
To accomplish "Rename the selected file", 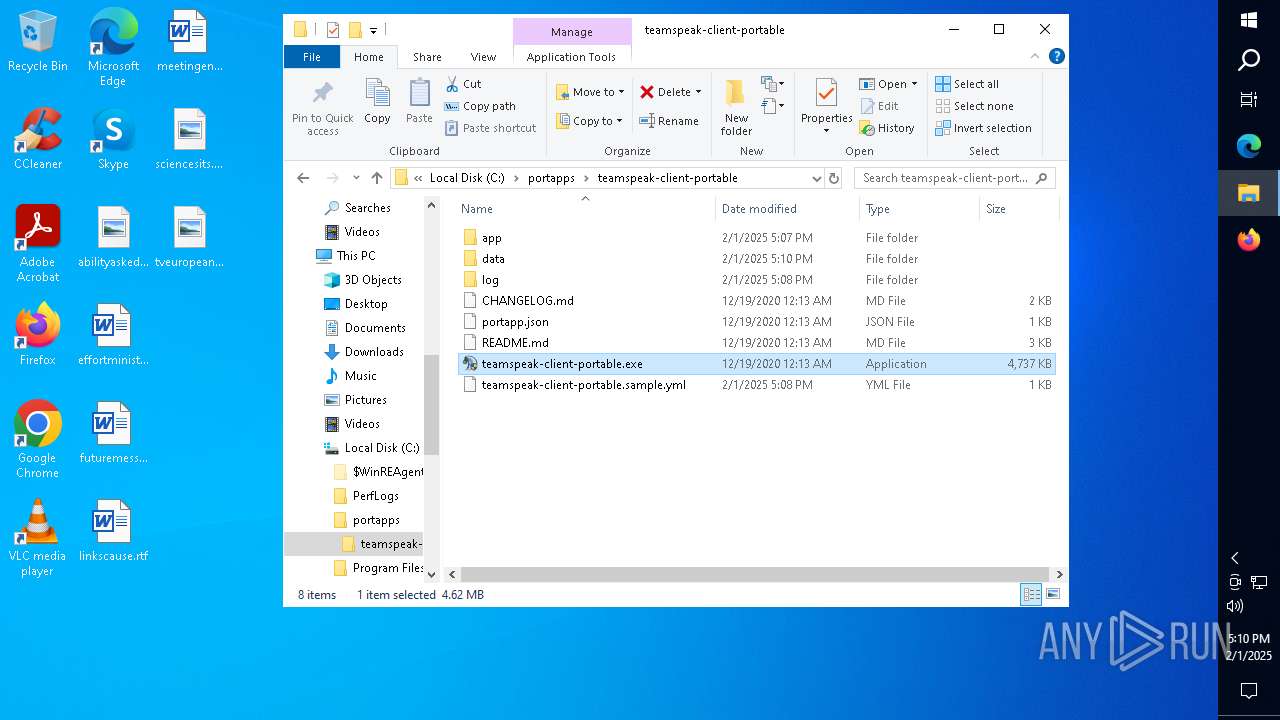I will (669, 121).
